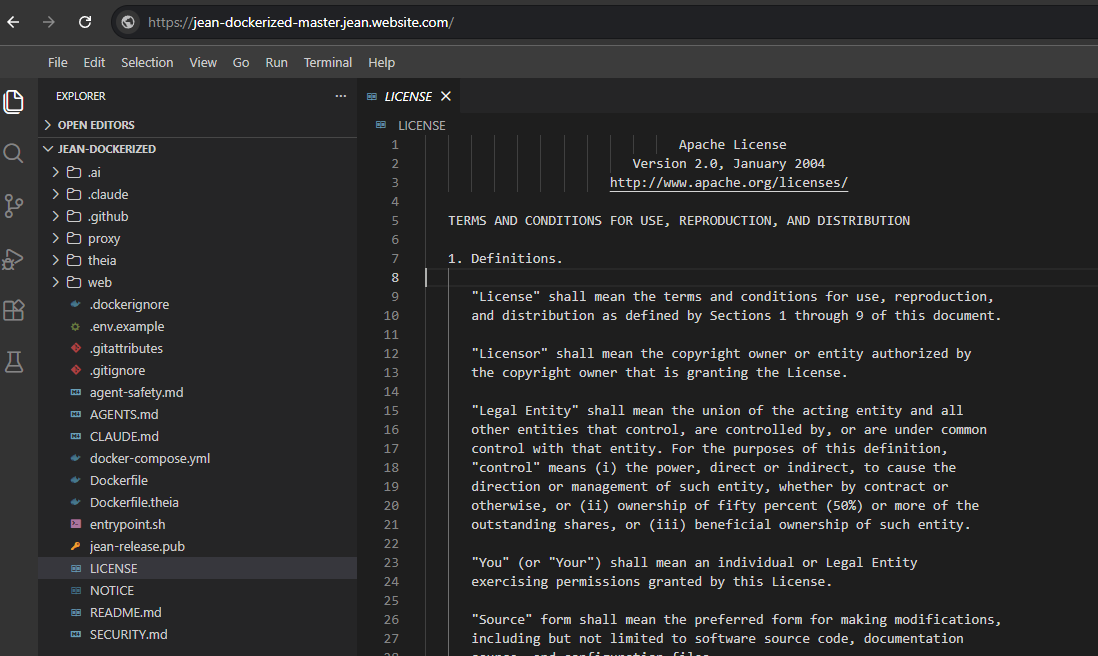The height and width of the screenshot is (656, 1098).
Task: Expand the .claude folder chevron
Action: click(x=55, y=194)
